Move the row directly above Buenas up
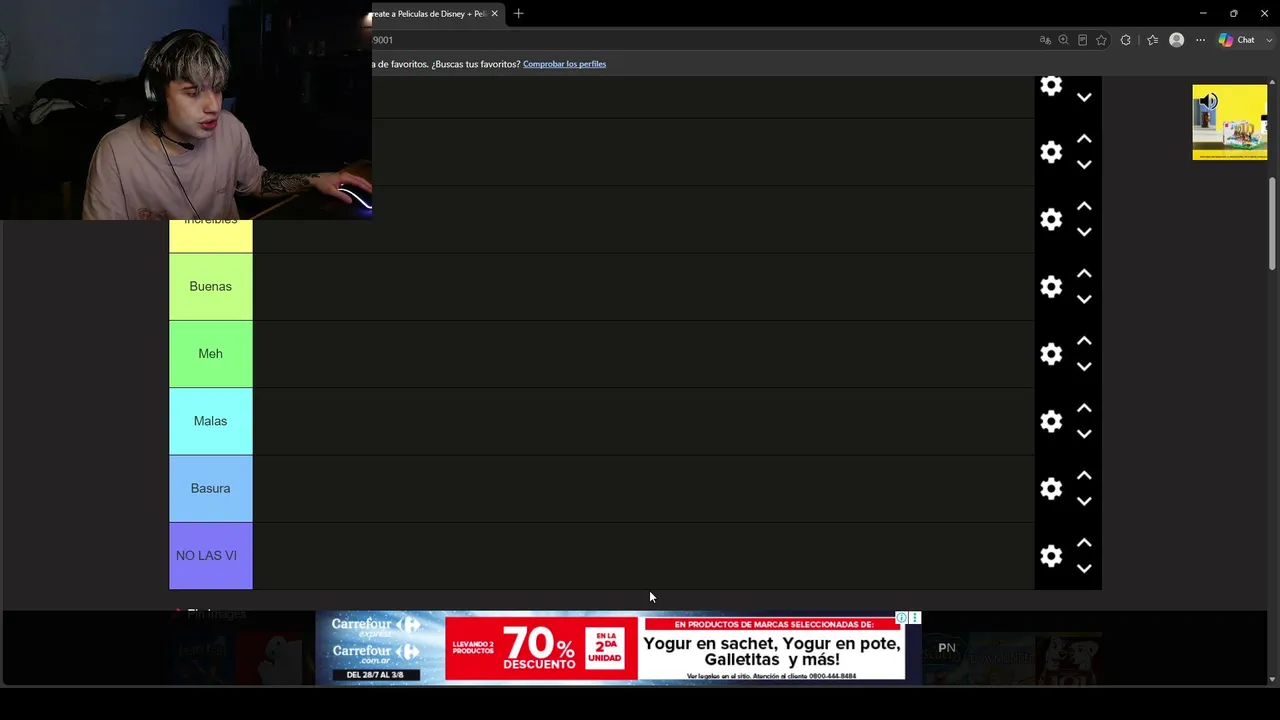The height and width of the screenshot is (720, 1280). tap(1084, 206)
